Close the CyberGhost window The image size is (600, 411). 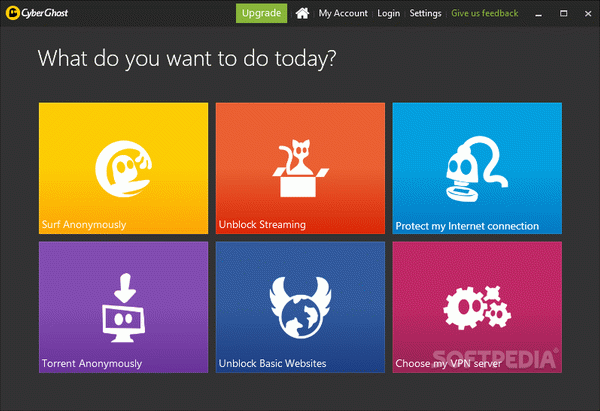588,14
